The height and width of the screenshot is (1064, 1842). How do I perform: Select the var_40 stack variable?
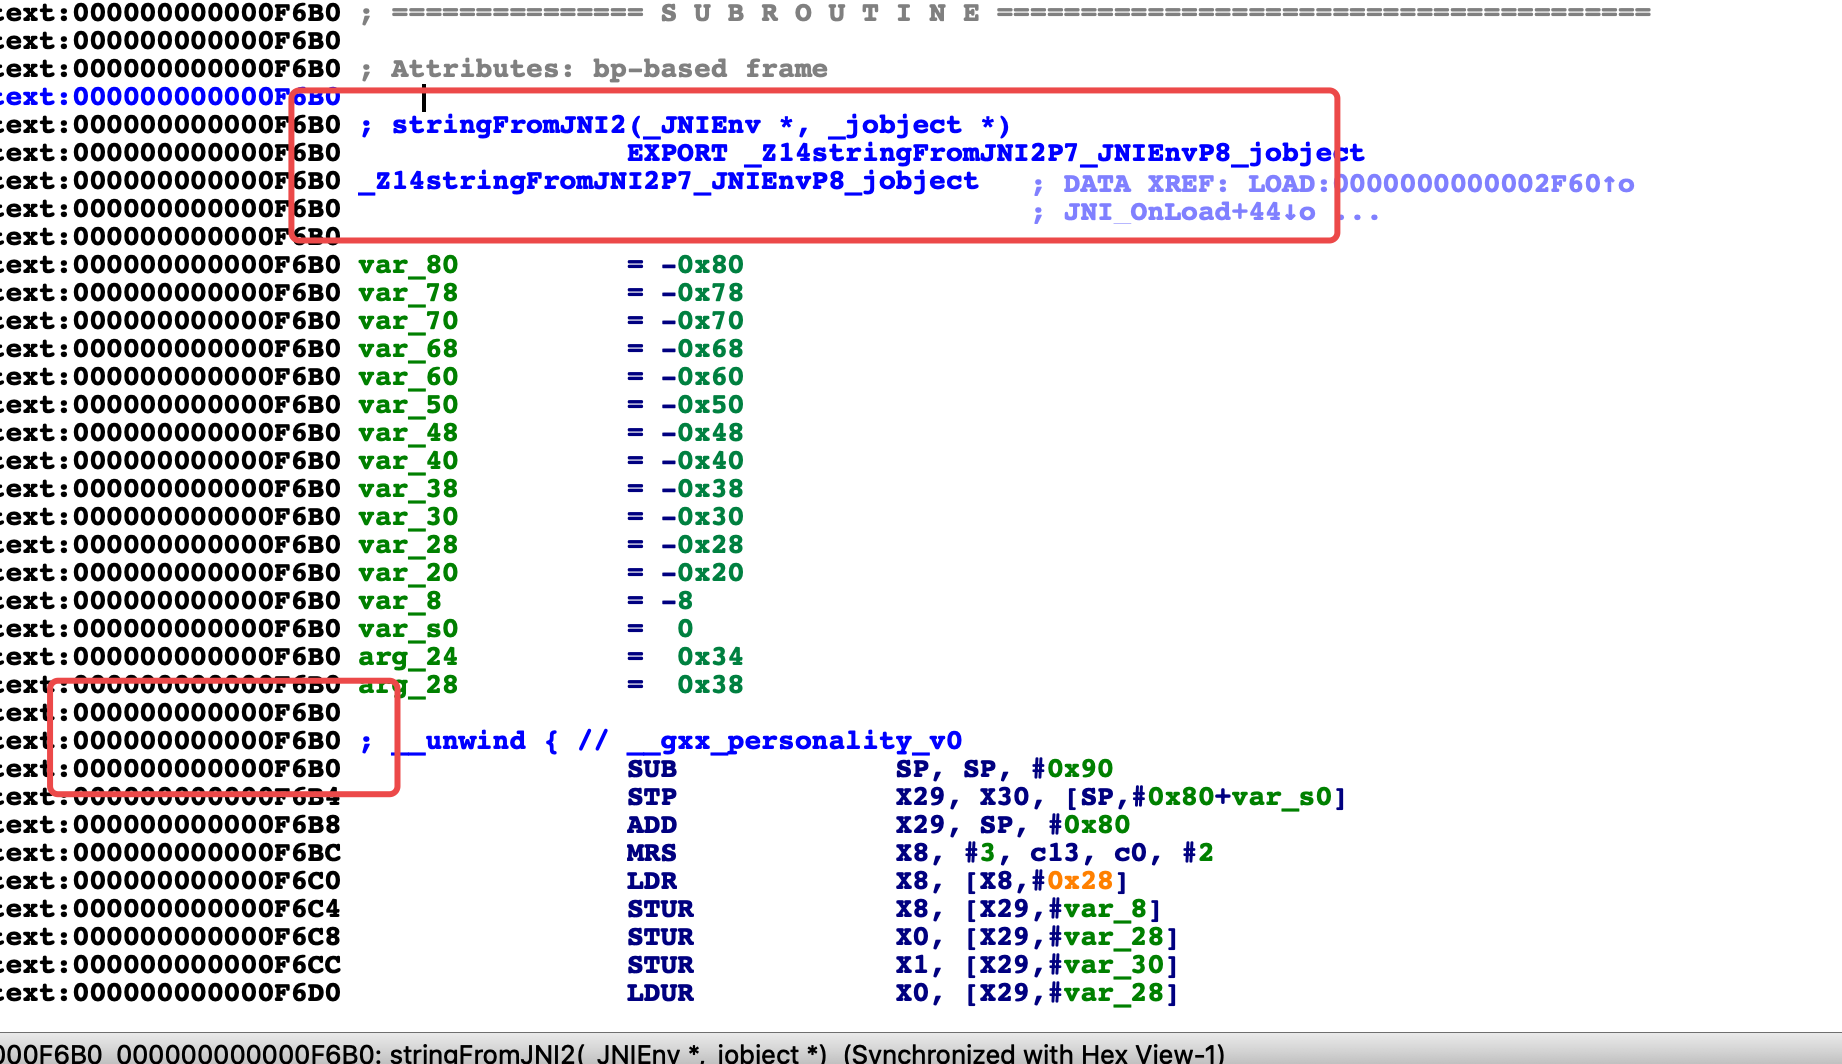coord(408,461)
